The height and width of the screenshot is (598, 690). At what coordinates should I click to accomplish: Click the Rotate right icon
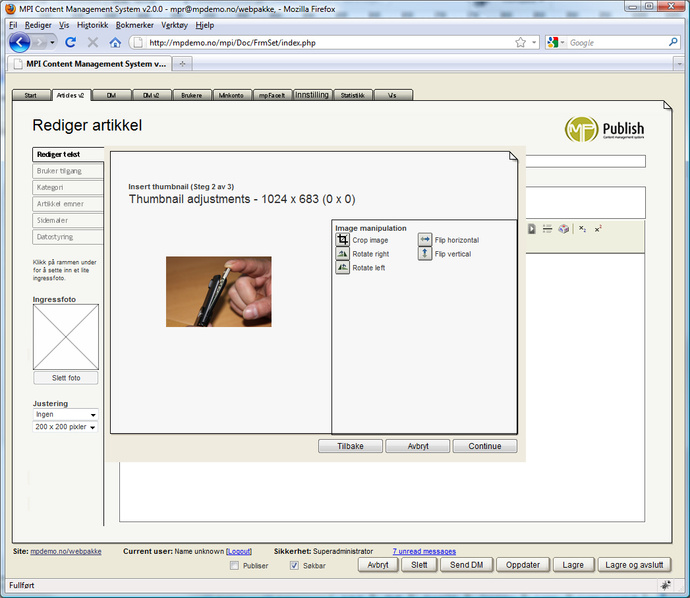tap(343, 254)
